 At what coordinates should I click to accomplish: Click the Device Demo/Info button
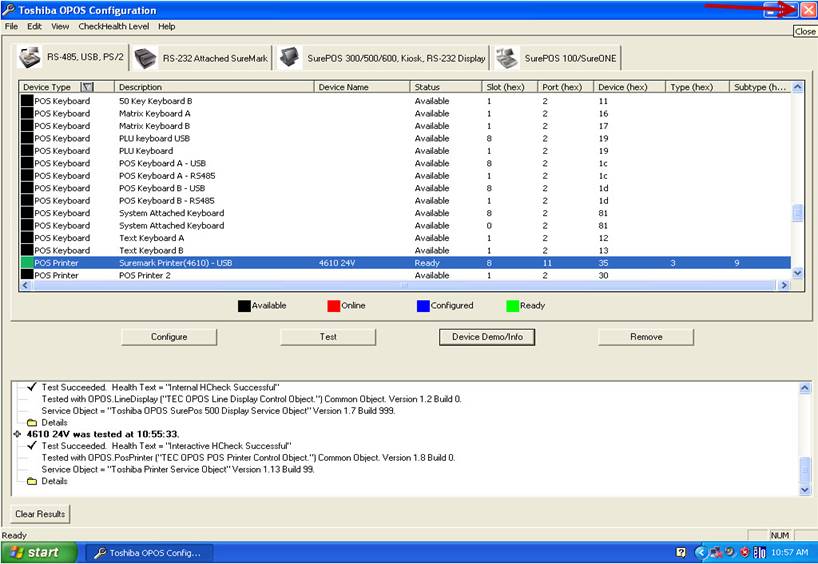click(487, 337)
